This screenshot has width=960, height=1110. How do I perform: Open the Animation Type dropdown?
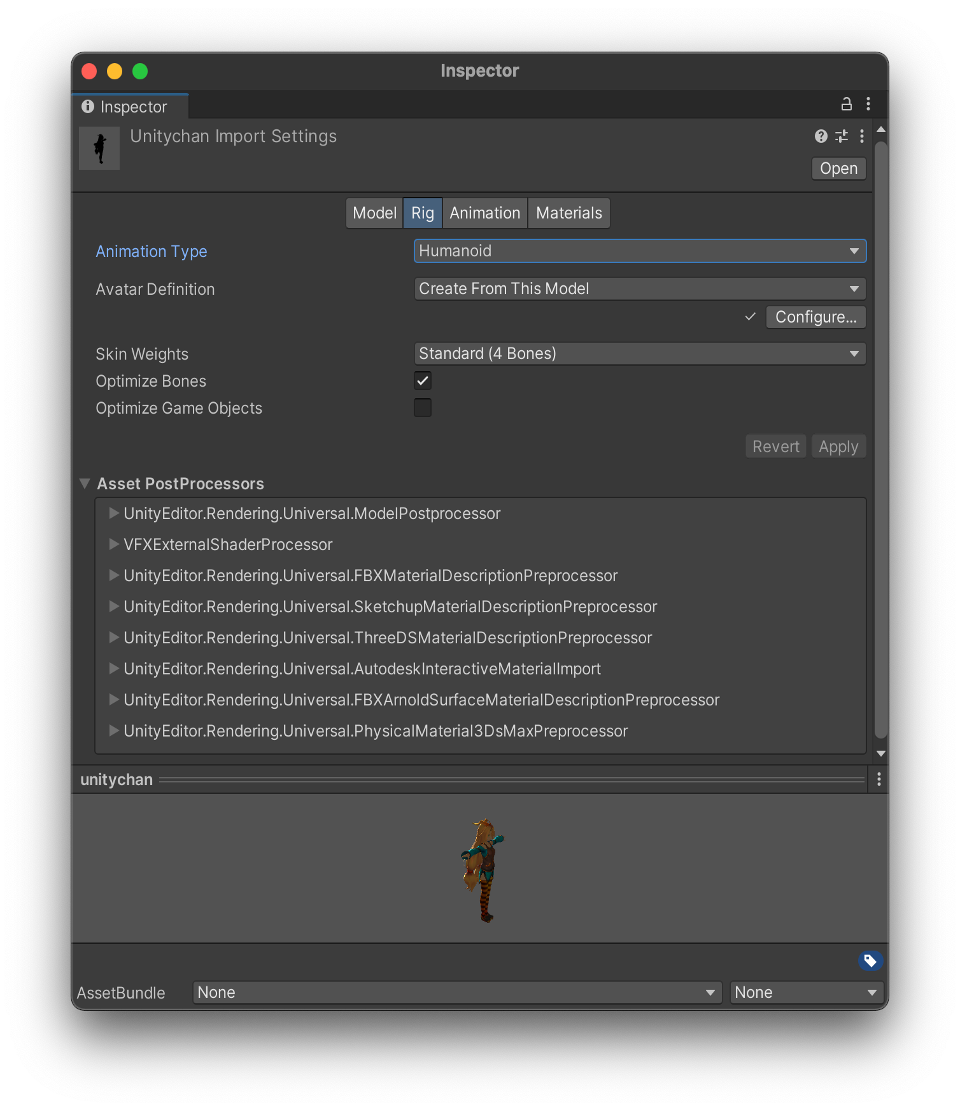pos(640,251)
